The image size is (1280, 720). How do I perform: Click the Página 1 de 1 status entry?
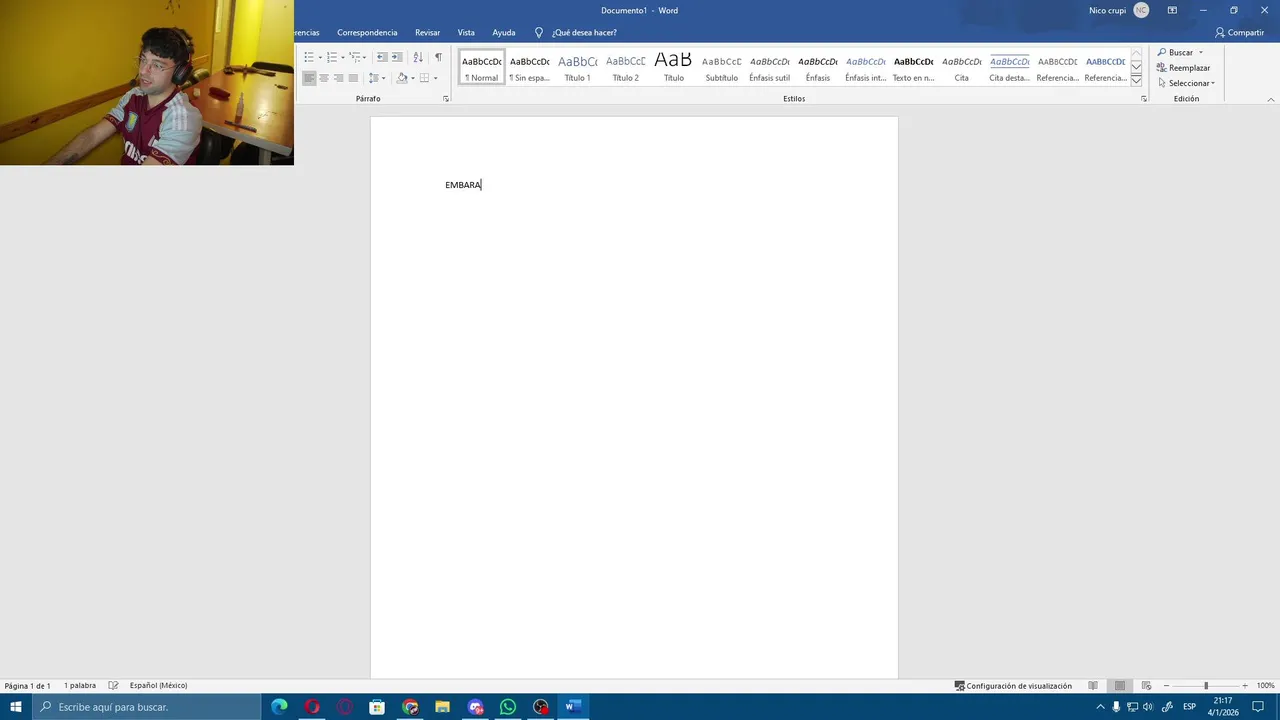pos(28,686)
